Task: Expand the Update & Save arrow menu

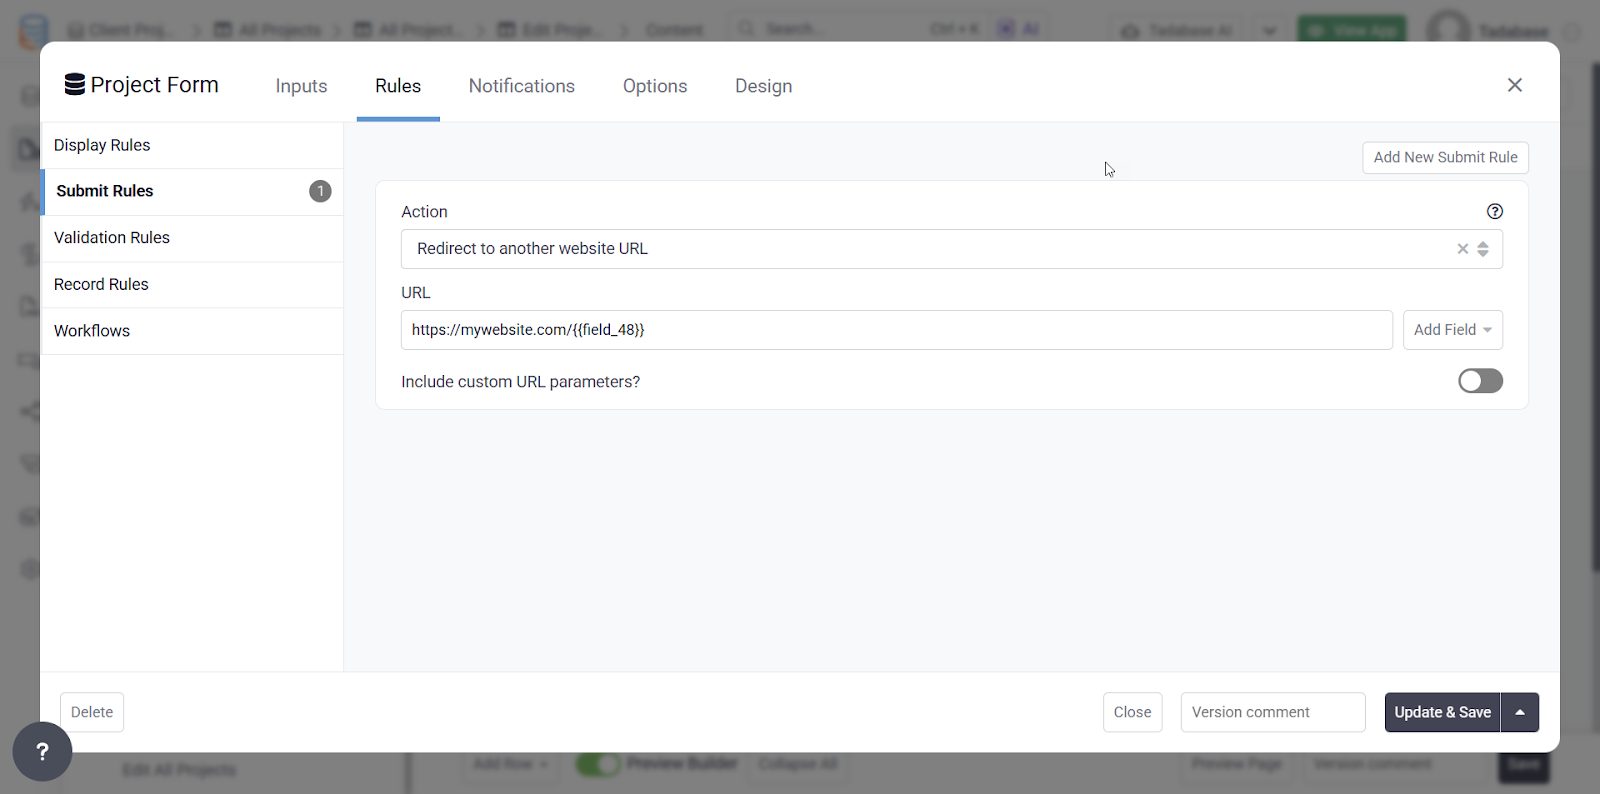Action: [x=1519, y=712]
